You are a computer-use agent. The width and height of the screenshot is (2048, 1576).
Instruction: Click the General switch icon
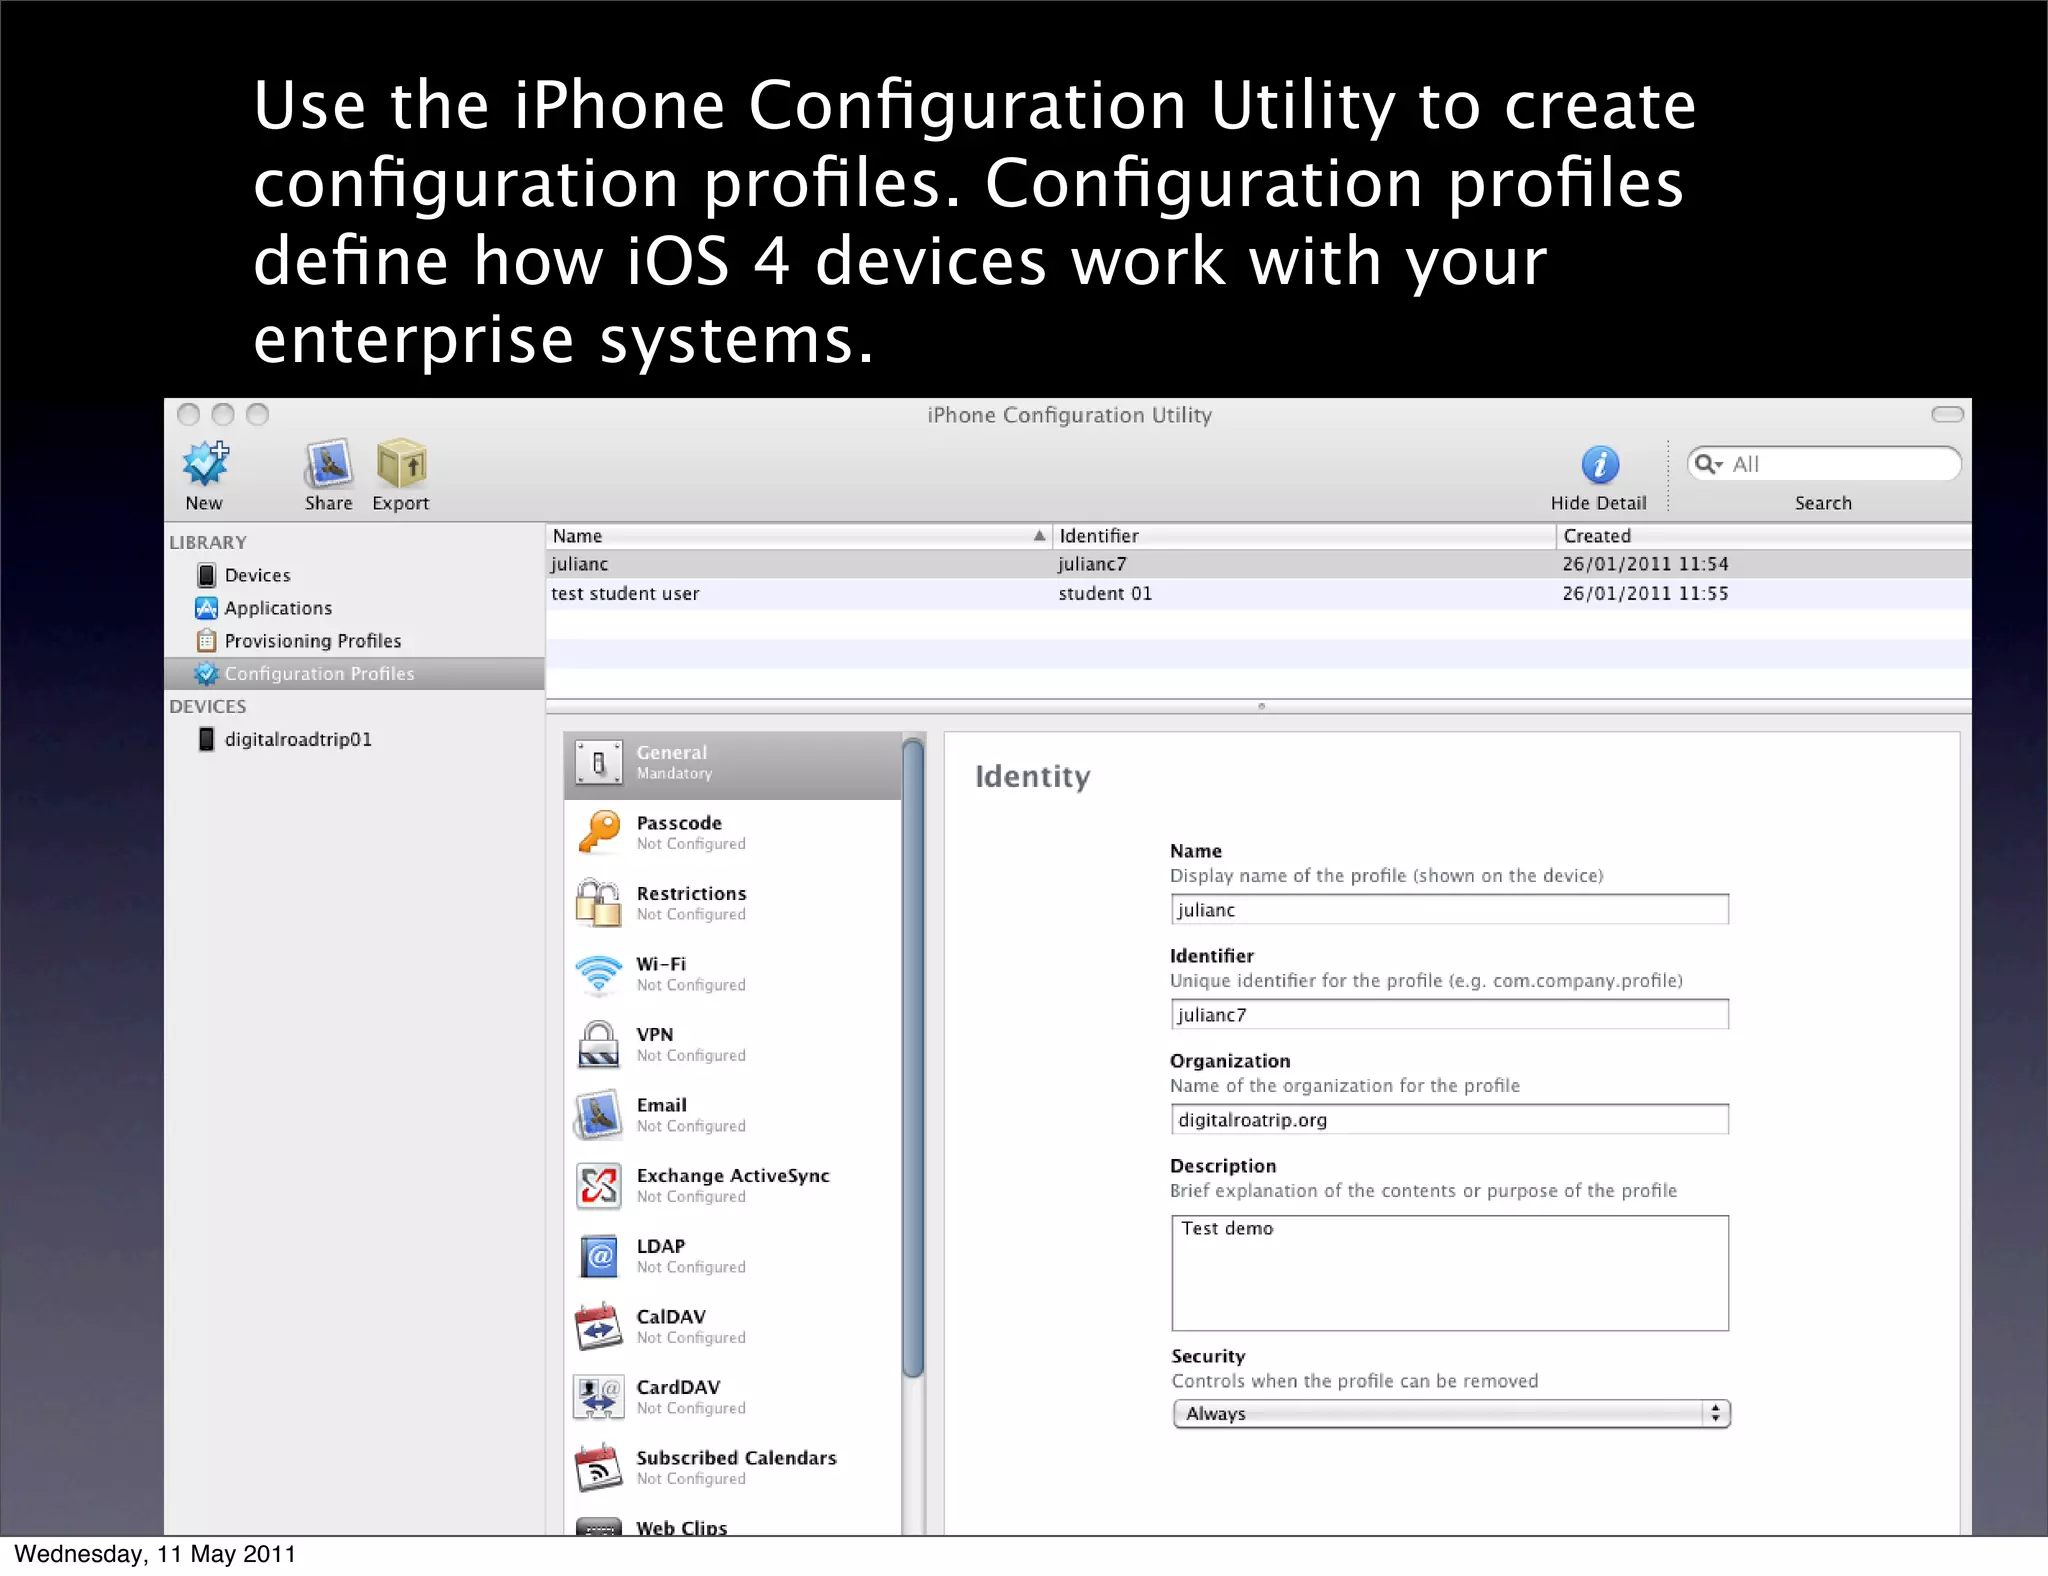pos(598,764)
